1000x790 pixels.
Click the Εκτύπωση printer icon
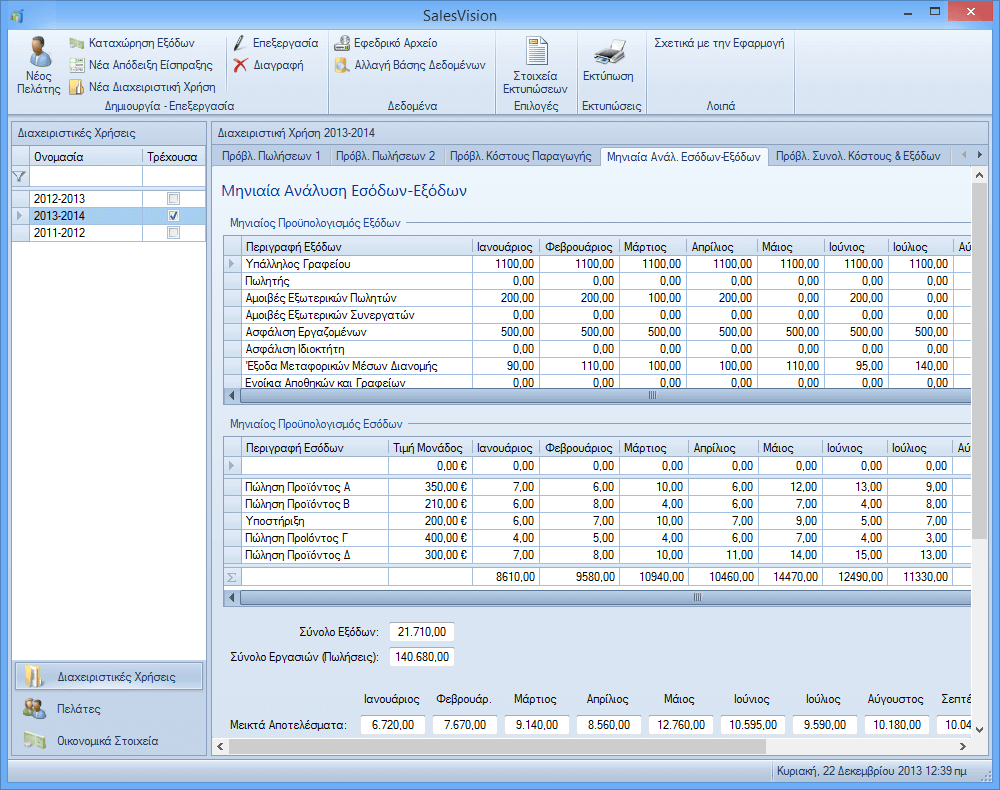[x=608, y=54]
